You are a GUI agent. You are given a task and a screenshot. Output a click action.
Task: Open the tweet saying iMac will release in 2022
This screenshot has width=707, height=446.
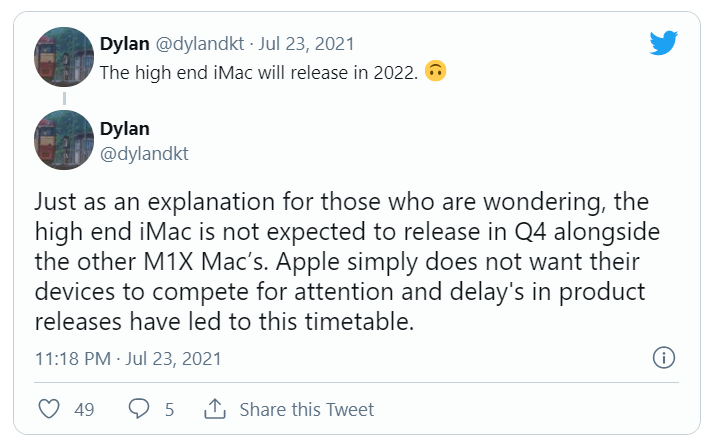pyautogui.click(x=258, y=73)
